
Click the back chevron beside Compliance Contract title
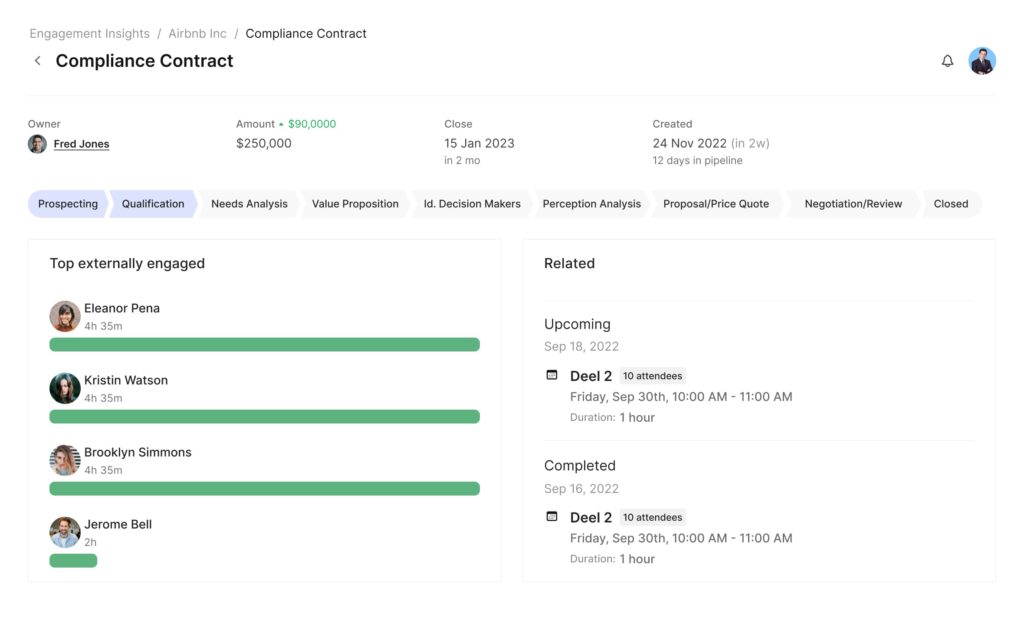(36, 60)
